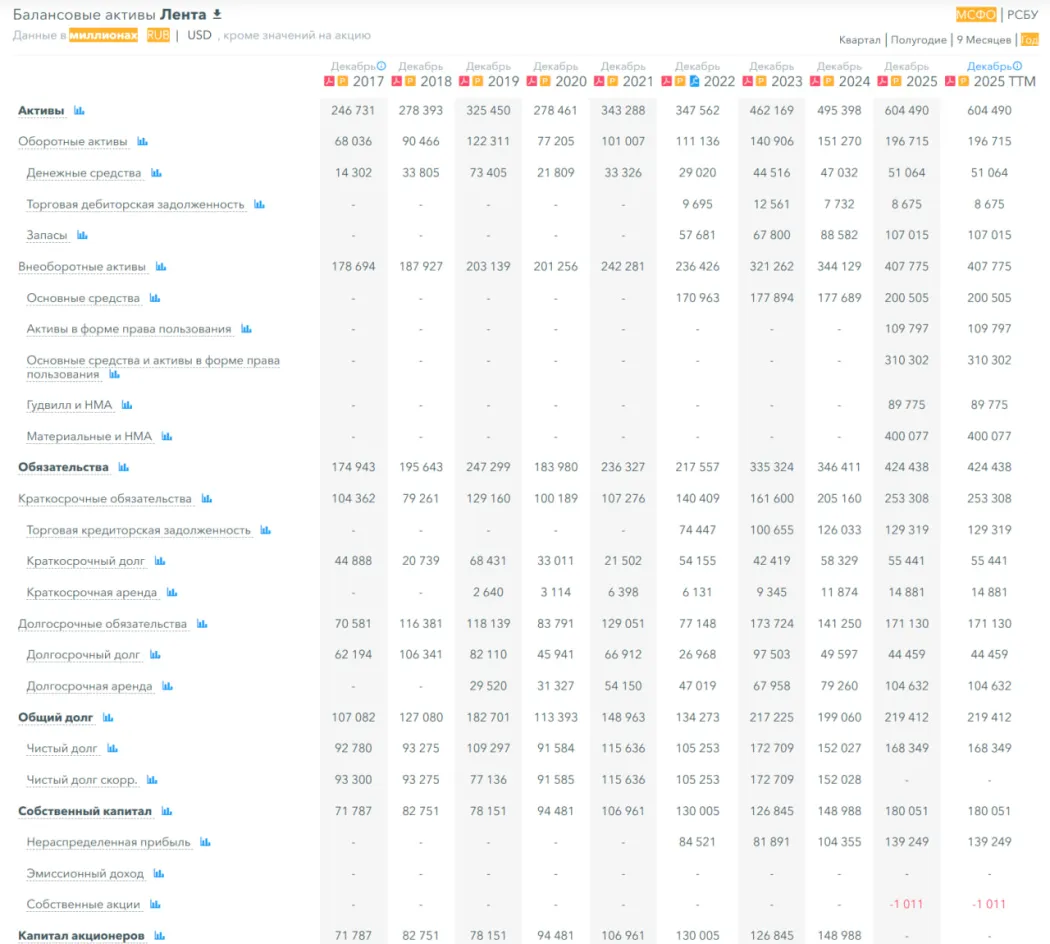Viewport: 1050px width, 944px height.
Task: Show the chart for Общий долг
Action: point(108,718)
